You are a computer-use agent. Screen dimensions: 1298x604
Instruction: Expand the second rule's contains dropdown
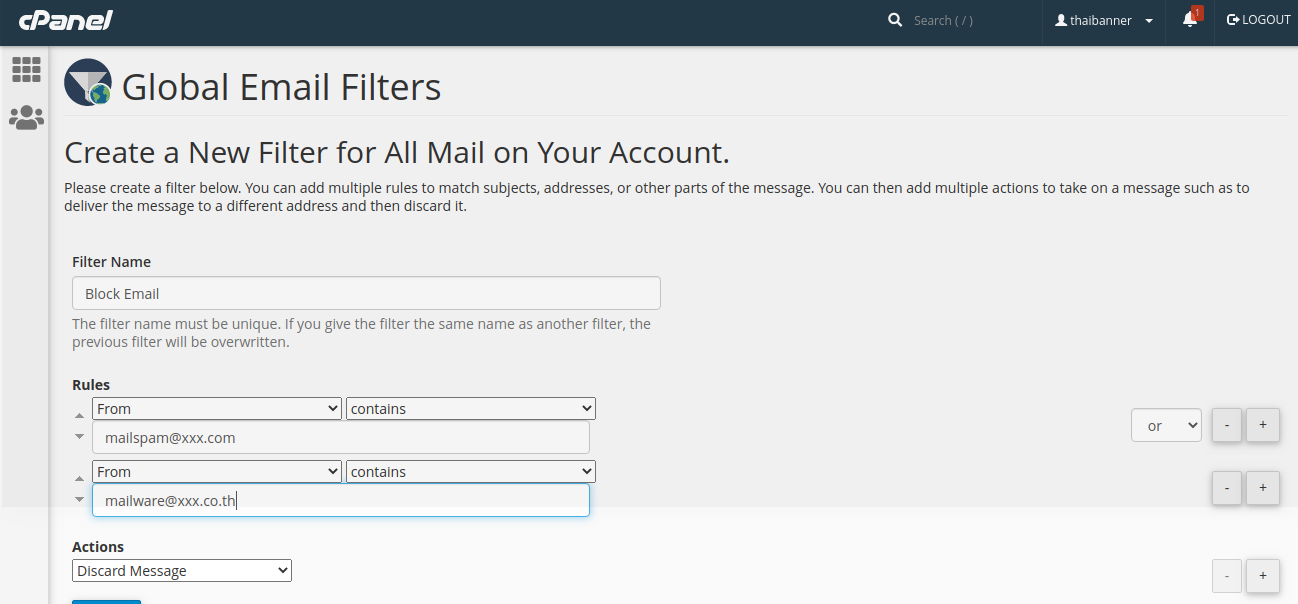470,472
